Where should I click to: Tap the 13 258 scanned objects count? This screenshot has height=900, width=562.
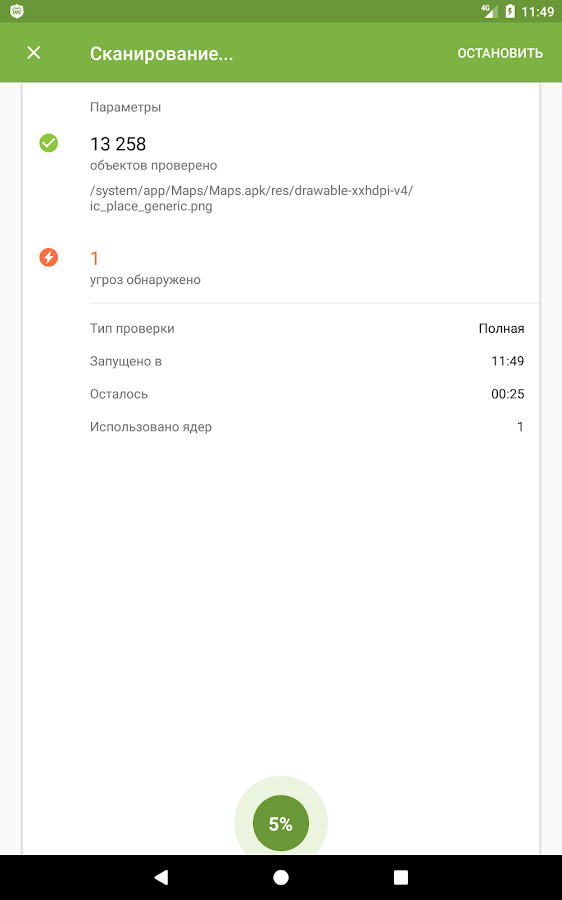click(x=118, y=143)
